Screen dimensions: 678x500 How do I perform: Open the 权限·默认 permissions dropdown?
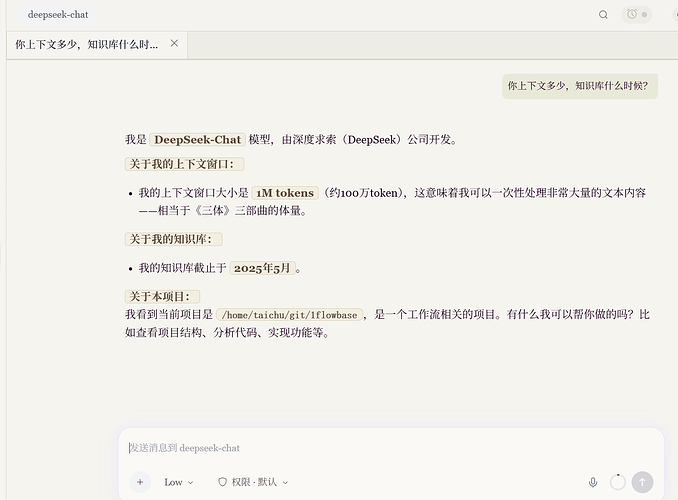(x=253, y=482)
